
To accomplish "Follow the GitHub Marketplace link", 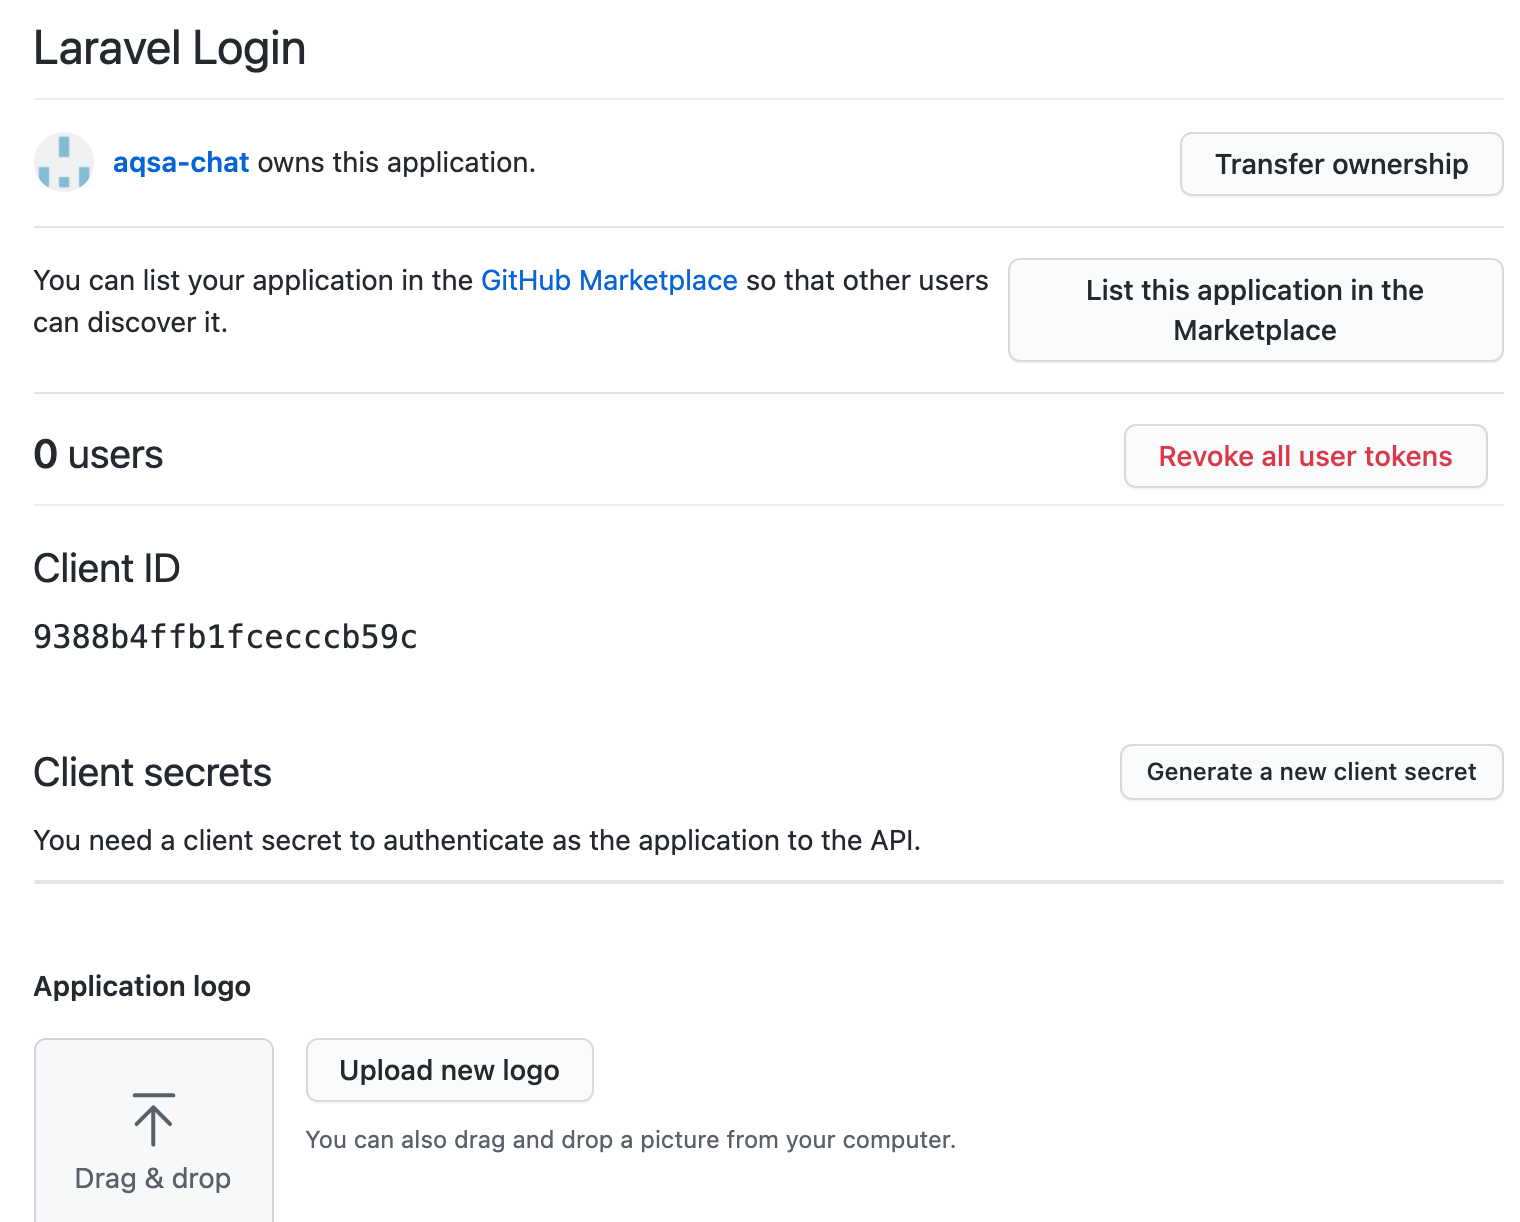I will pyautogui.click(x=609, y=280).
